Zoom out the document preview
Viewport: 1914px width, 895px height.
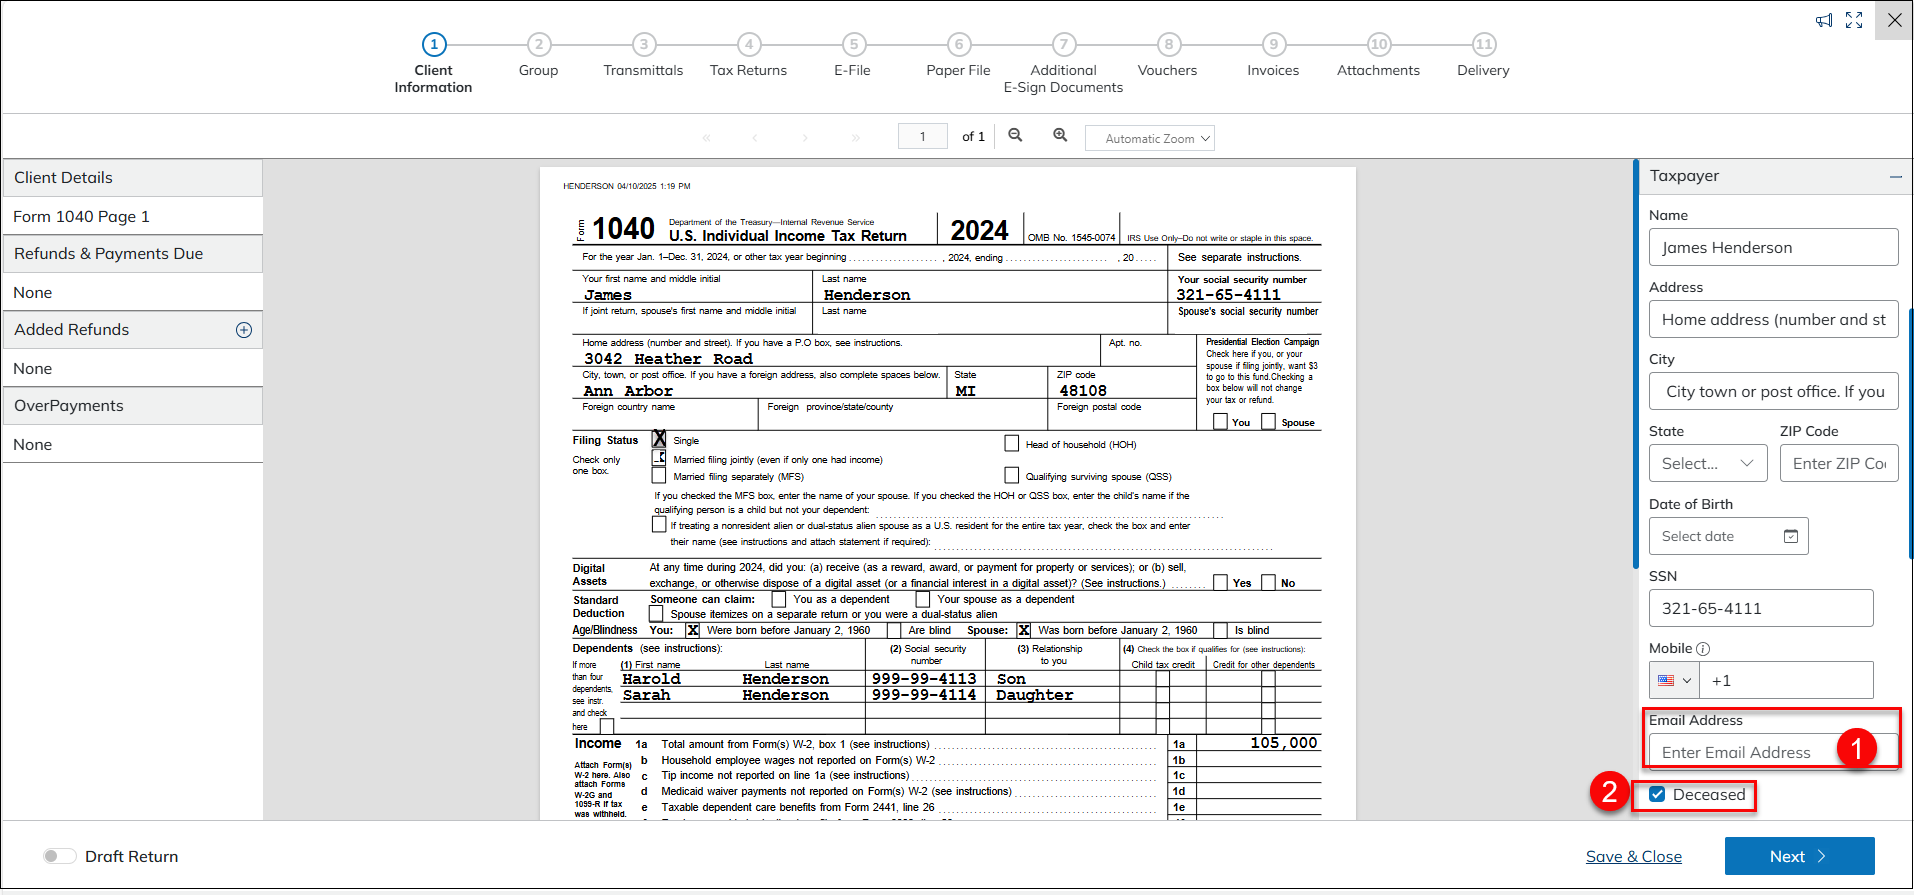pyautogui.click(x=1015, y=136)
